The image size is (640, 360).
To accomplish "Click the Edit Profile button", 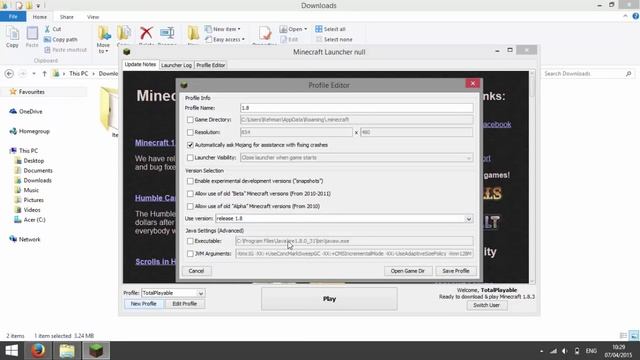I will point(184,304).
